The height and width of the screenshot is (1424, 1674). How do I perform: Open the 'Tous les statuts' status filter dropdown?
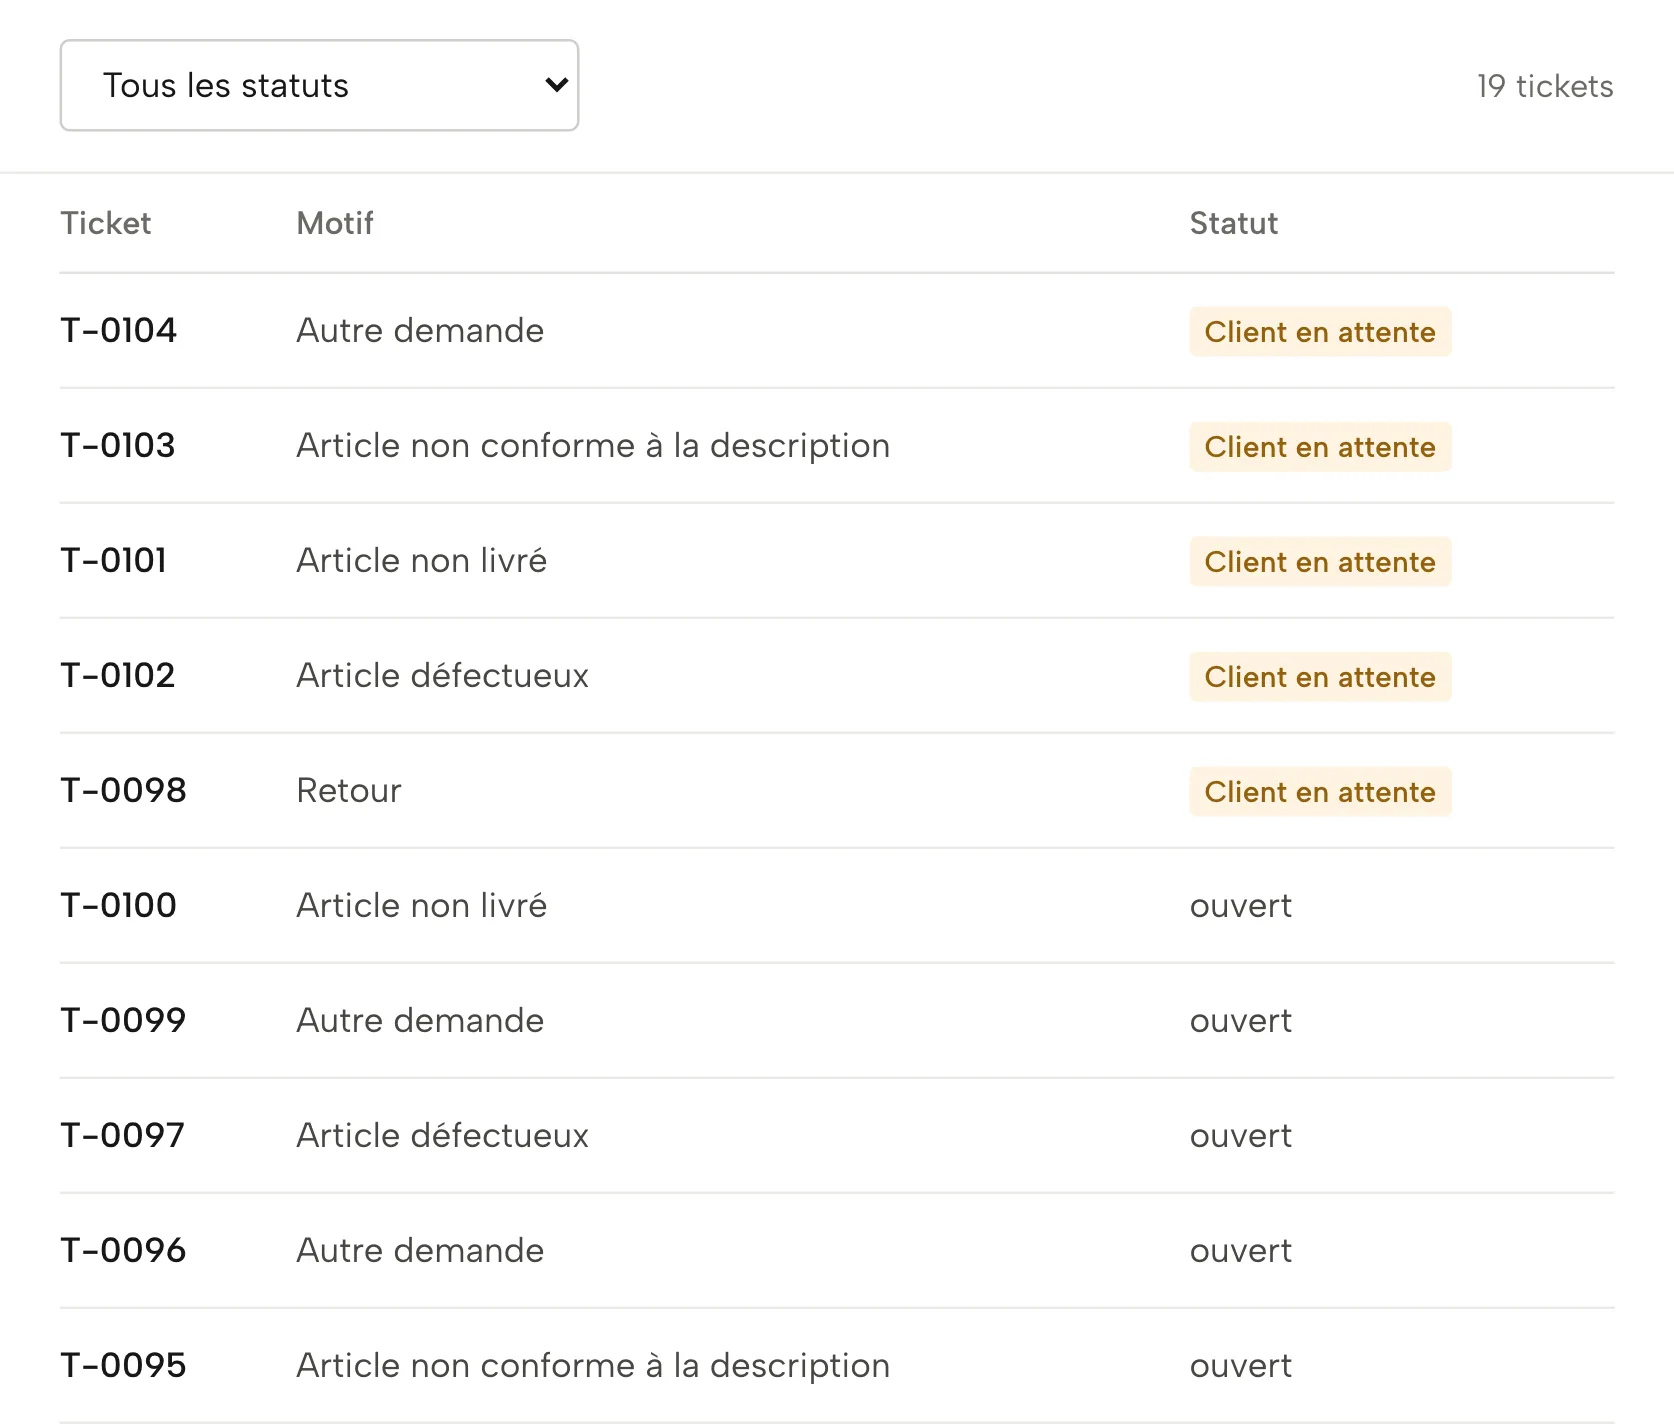319,85
